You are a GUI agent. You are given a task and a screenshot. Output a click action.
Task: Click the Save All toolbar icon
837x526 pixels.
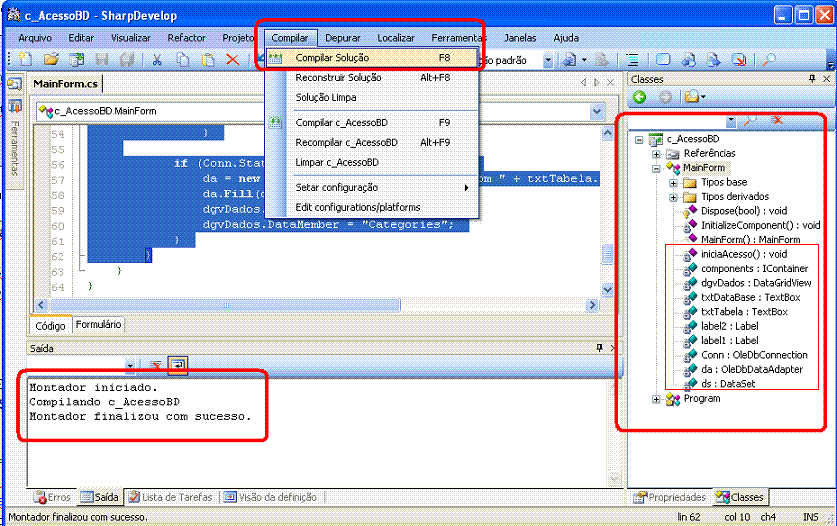(x=127, y=60)
